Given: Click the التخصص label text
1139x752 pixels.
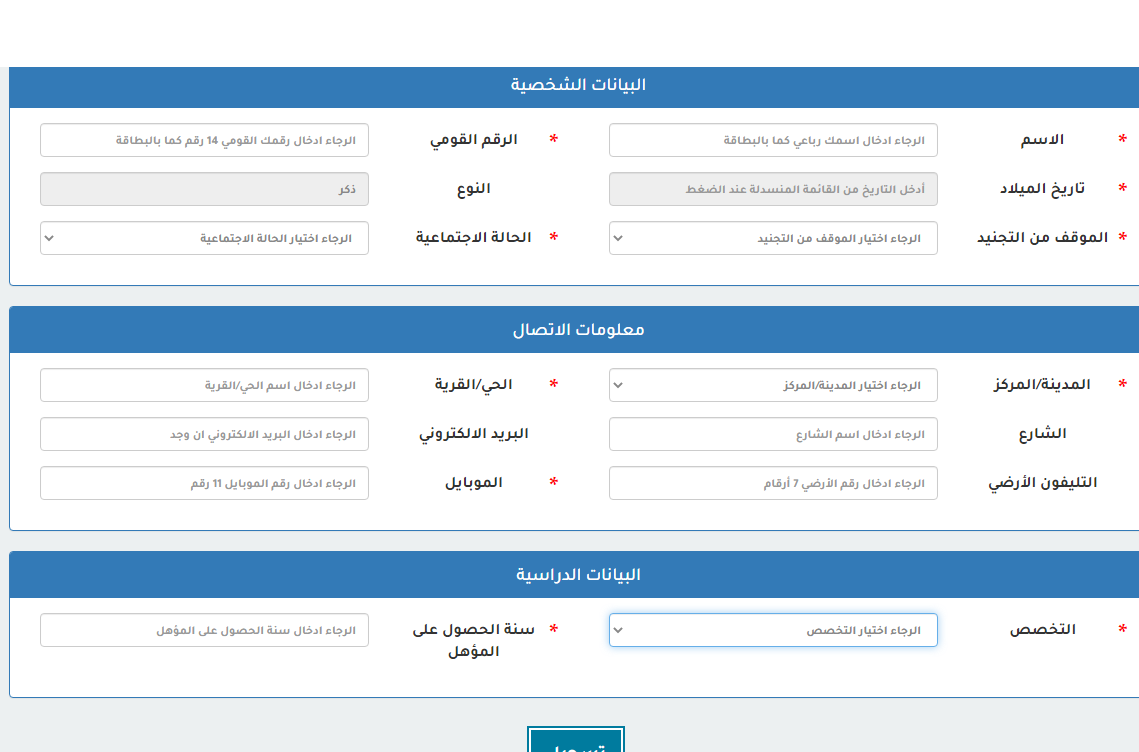Looking at the screenshot, I should pyautogui.click(x=1042, y=630).
